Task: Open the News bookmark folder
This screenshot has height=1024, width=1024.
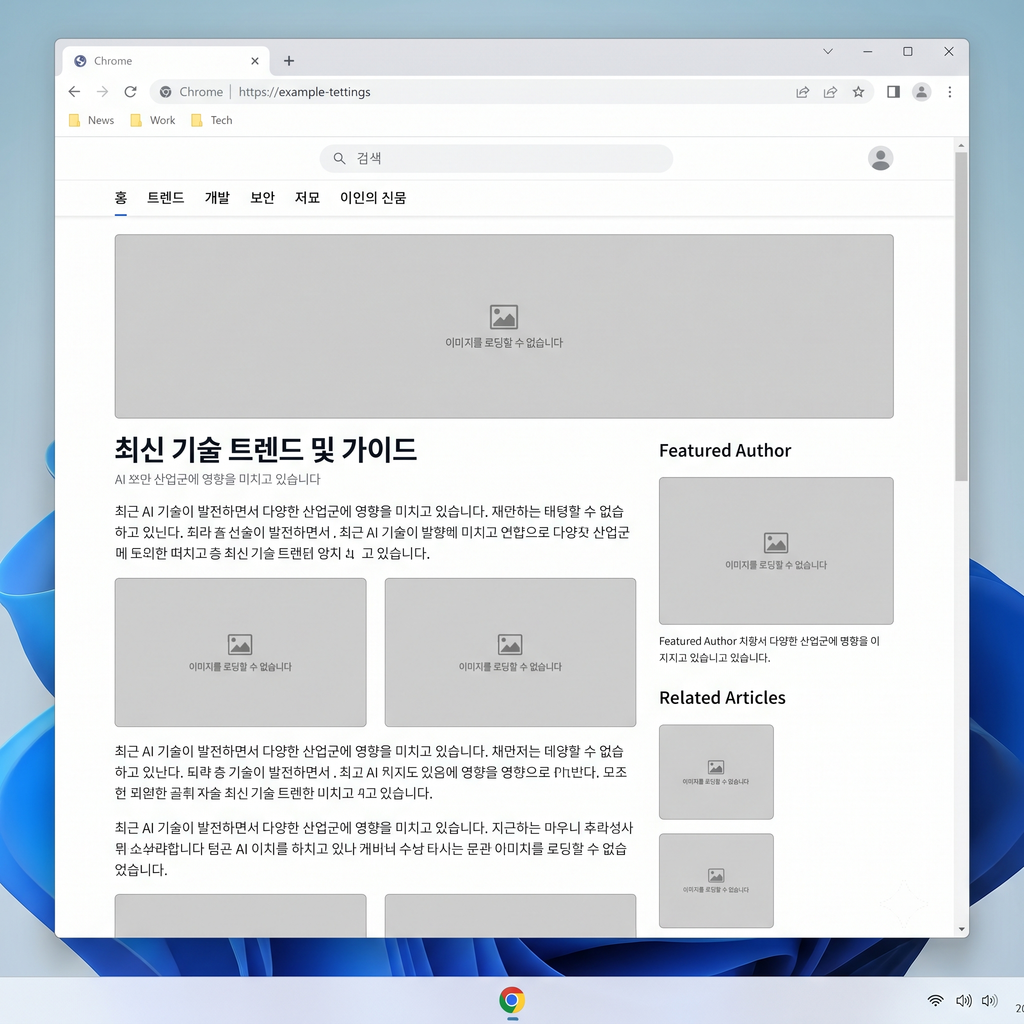Action: click(91, 120)
